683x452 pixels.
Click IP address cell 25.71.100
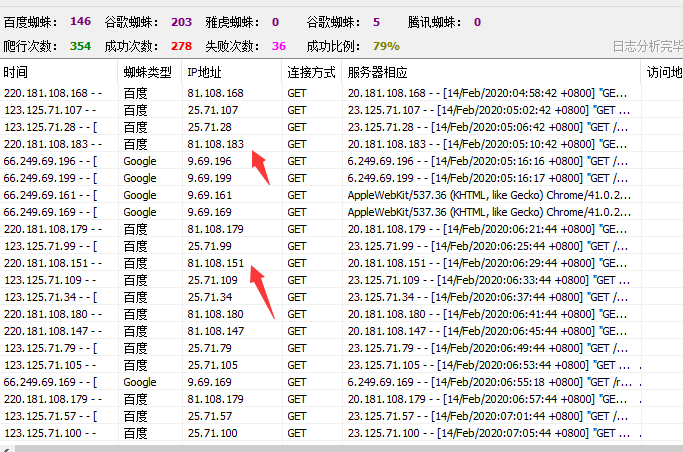click(213, 433)
